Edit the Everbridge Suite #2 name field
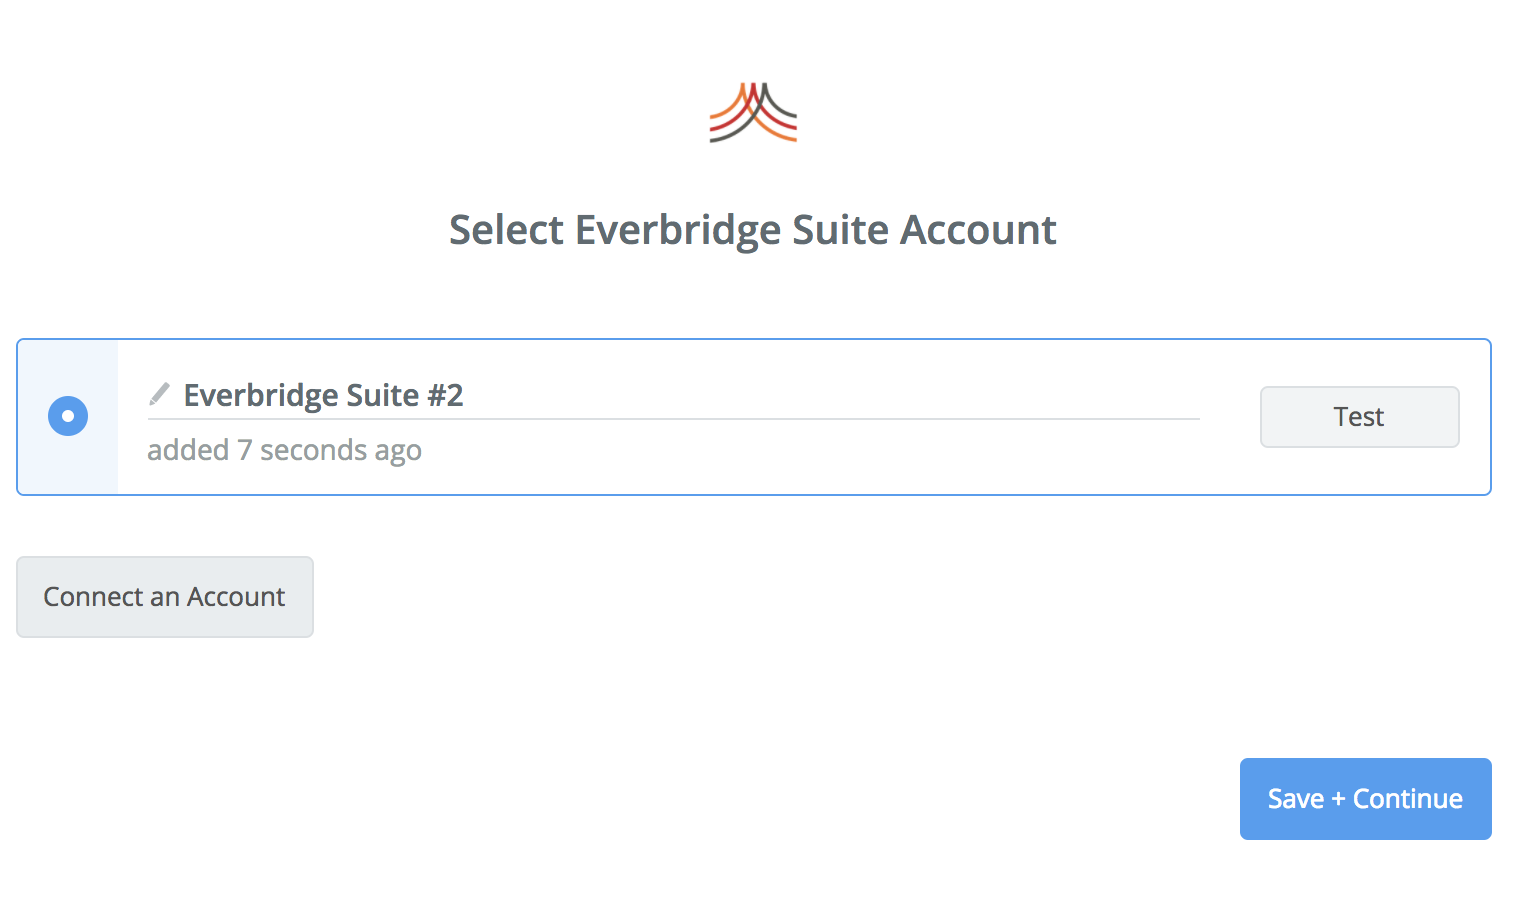 673,396
